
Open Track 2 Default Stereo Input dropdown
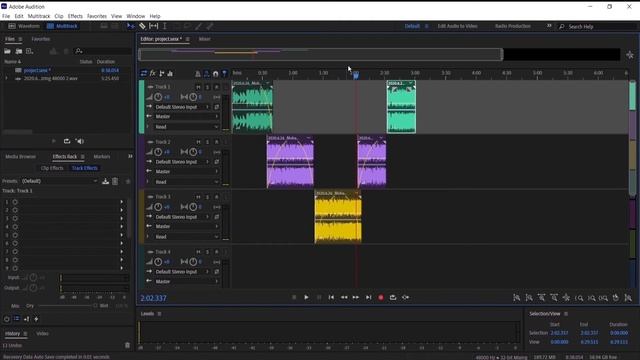182,162
